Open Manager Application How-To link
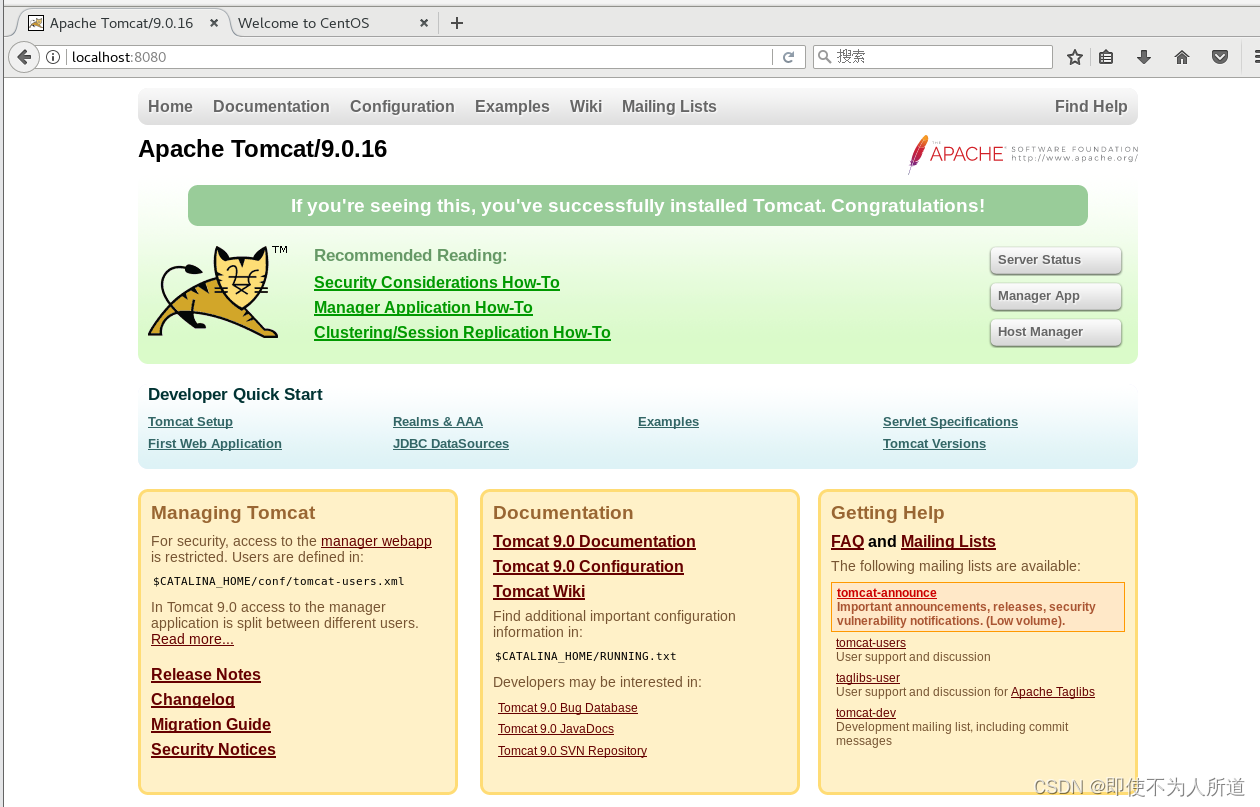The image size is (1260, 807). [x=423, y=307]
